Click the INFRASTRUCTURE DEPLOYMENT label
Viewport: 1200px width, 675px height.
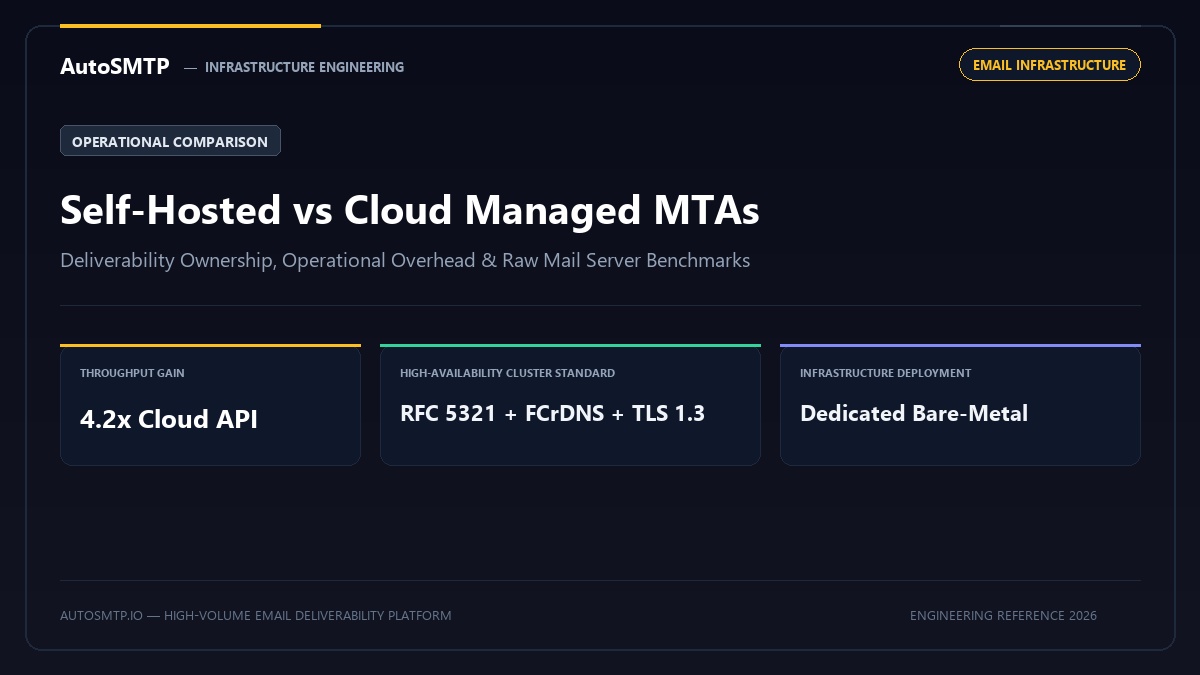pos(885,373)
